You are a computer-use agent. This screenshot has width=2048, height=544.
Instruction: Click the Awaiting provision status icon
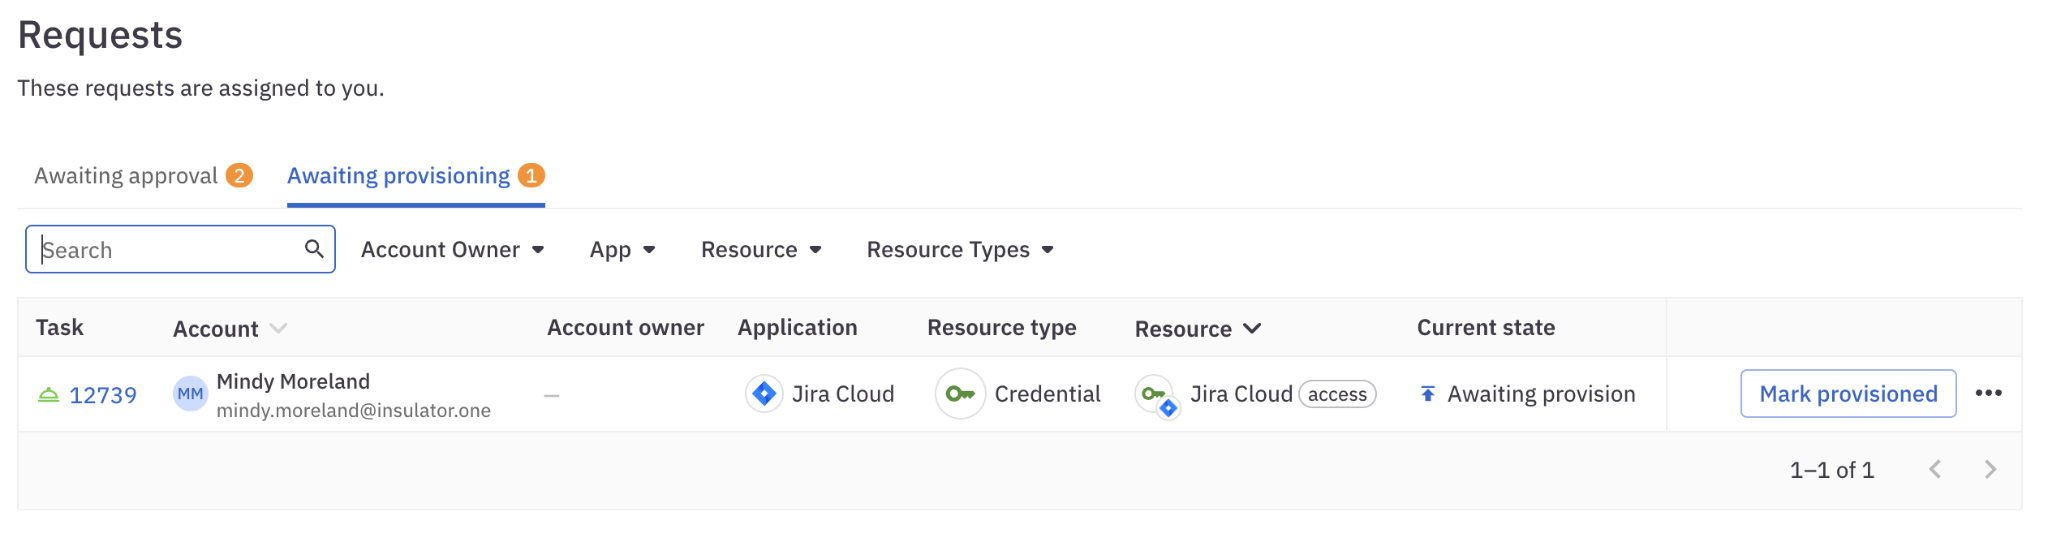pyautogui.click(x=1428, y=394)
